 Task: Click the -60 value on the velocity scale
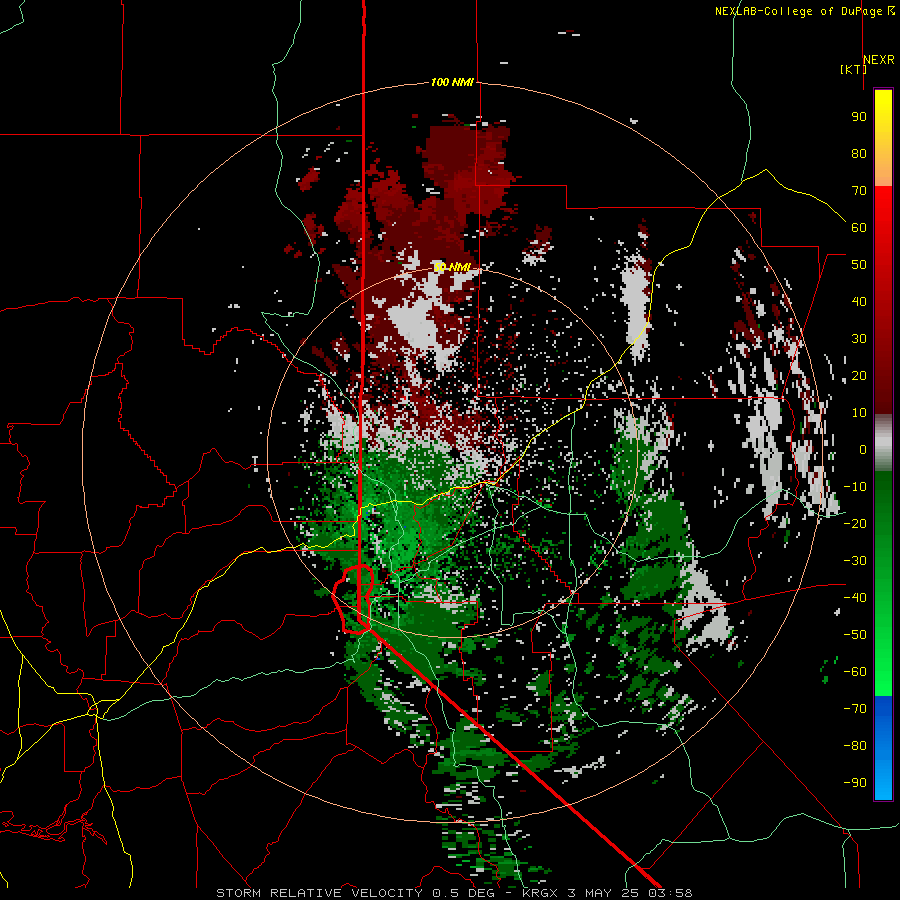pyautogui.click(x=855, y=672)
